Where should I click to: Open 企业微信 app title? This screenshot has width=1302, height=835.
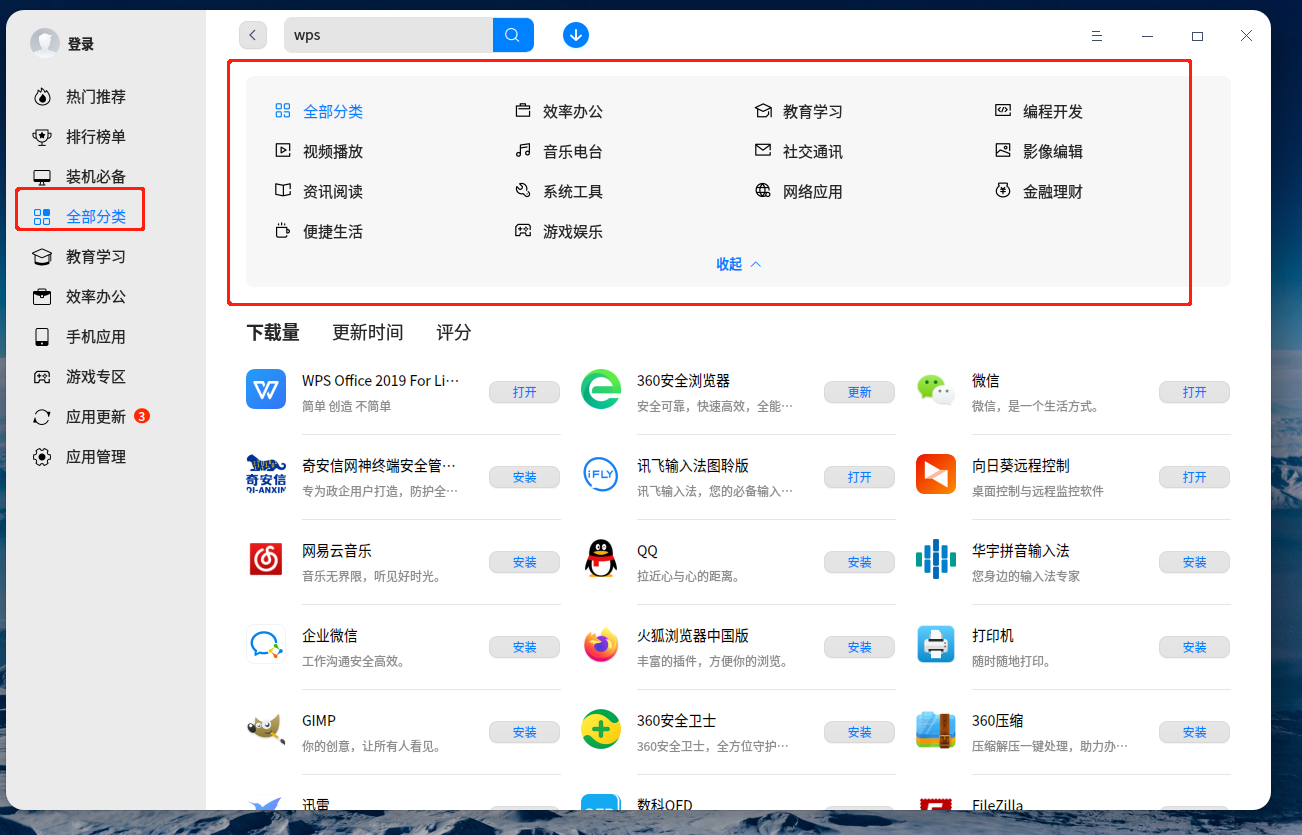330,635
